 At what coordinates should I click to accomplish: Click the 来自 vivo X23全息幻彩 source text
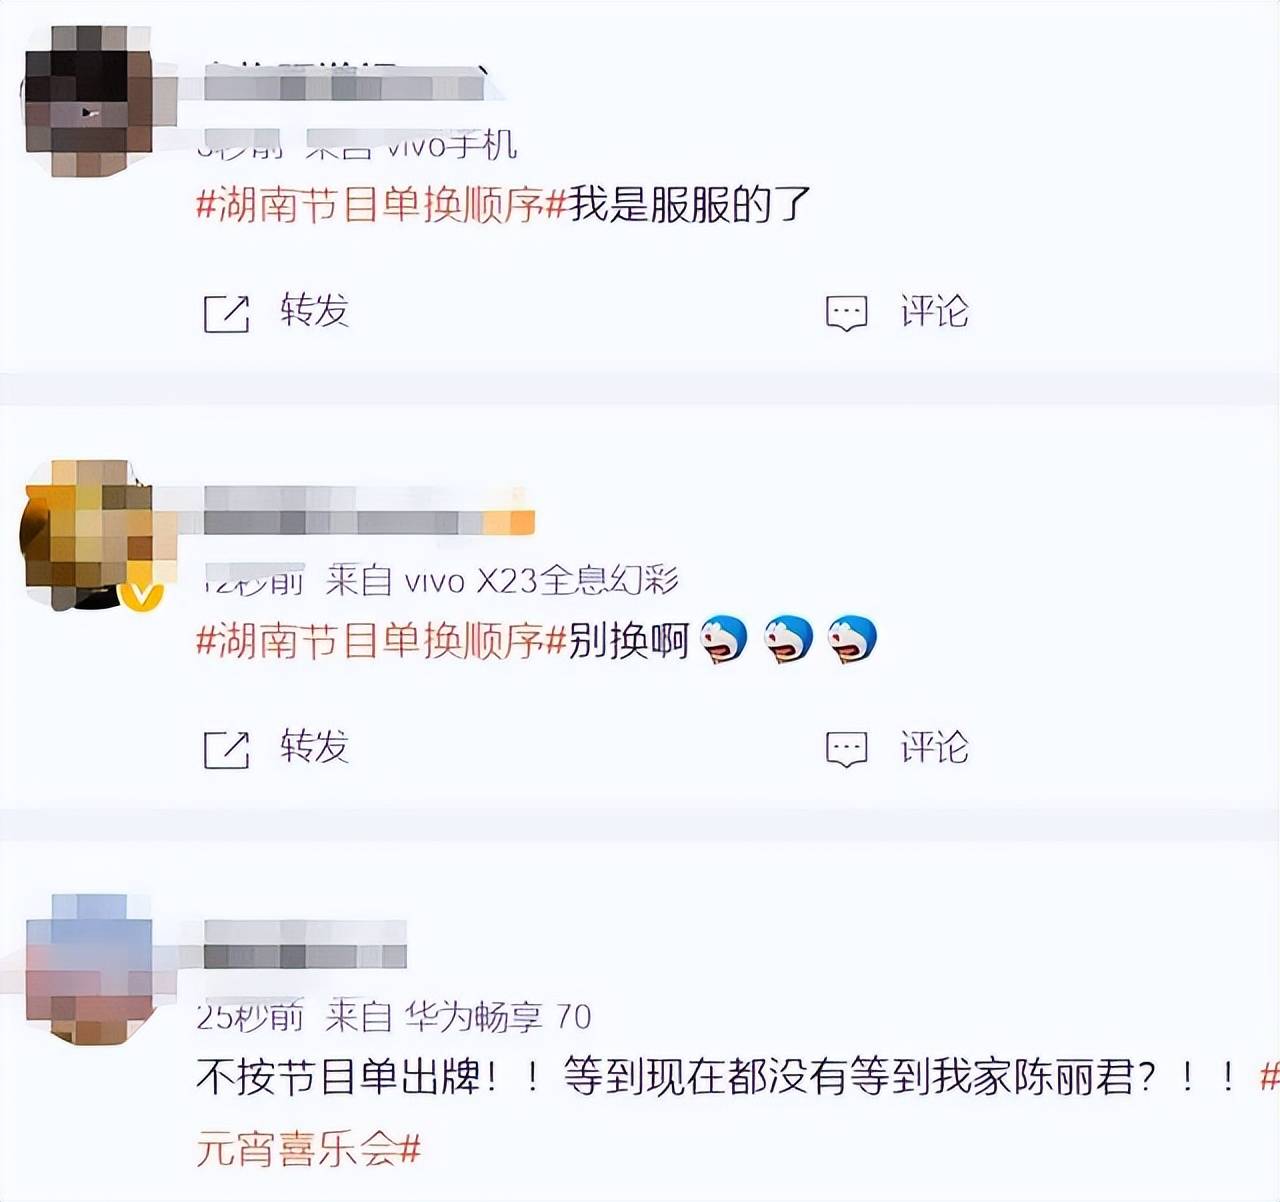pyautogui.click(x=502, y=580)
